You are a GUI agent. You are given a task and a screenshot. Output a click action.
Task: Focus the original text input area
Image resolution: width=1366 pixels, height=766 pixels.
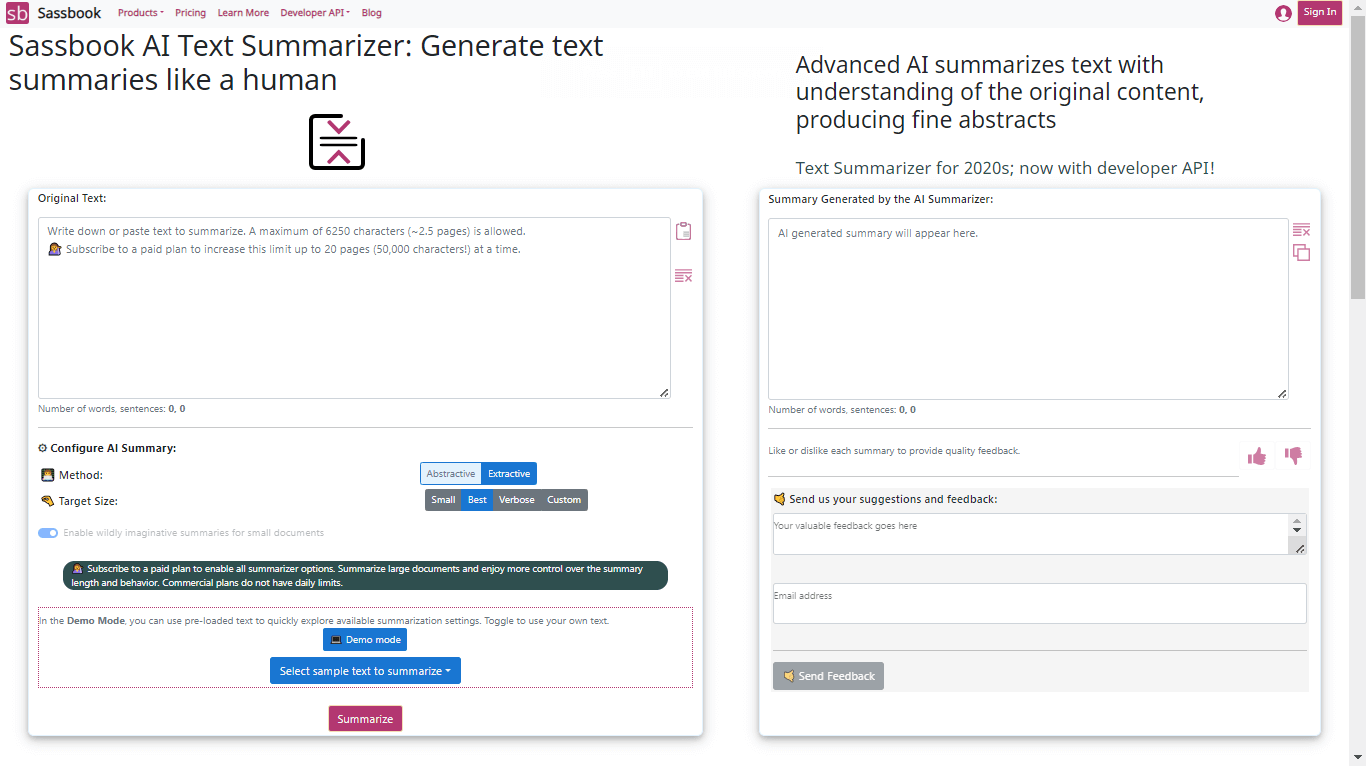click(354, 308)
